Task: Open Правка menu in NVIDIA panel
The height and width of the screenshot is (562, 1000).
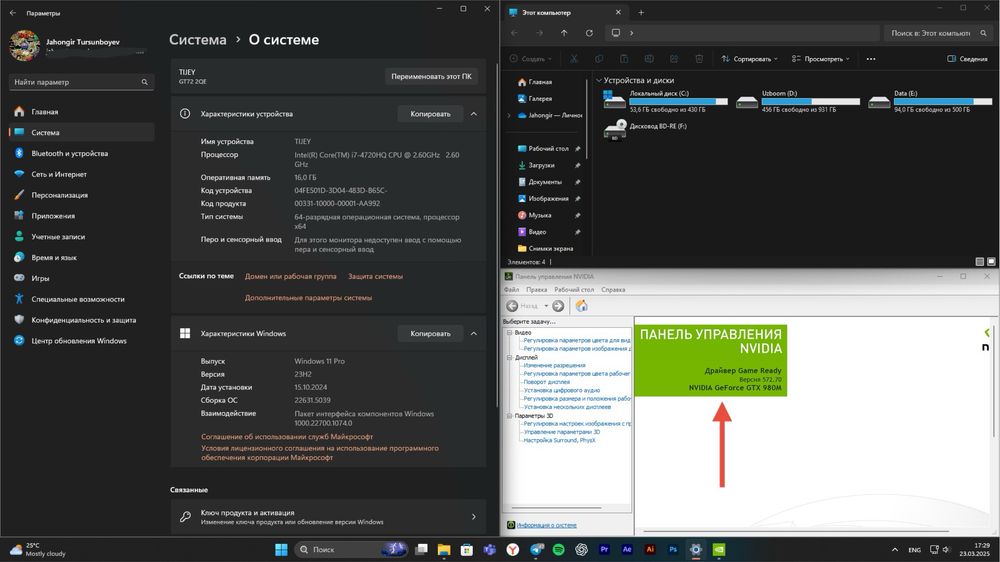Action: tap(536, 290)
